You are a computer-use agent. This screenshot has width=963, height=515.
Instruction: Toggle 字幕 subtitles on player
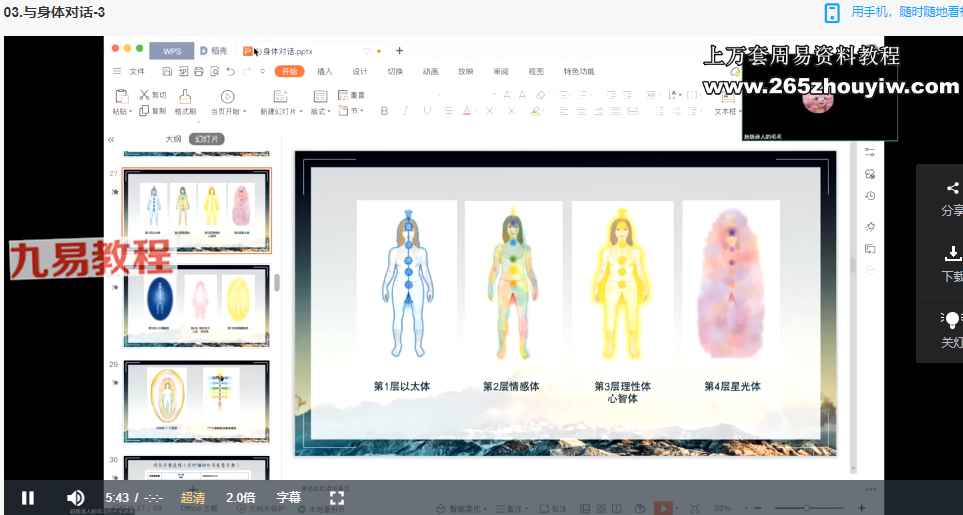[288, 497]
